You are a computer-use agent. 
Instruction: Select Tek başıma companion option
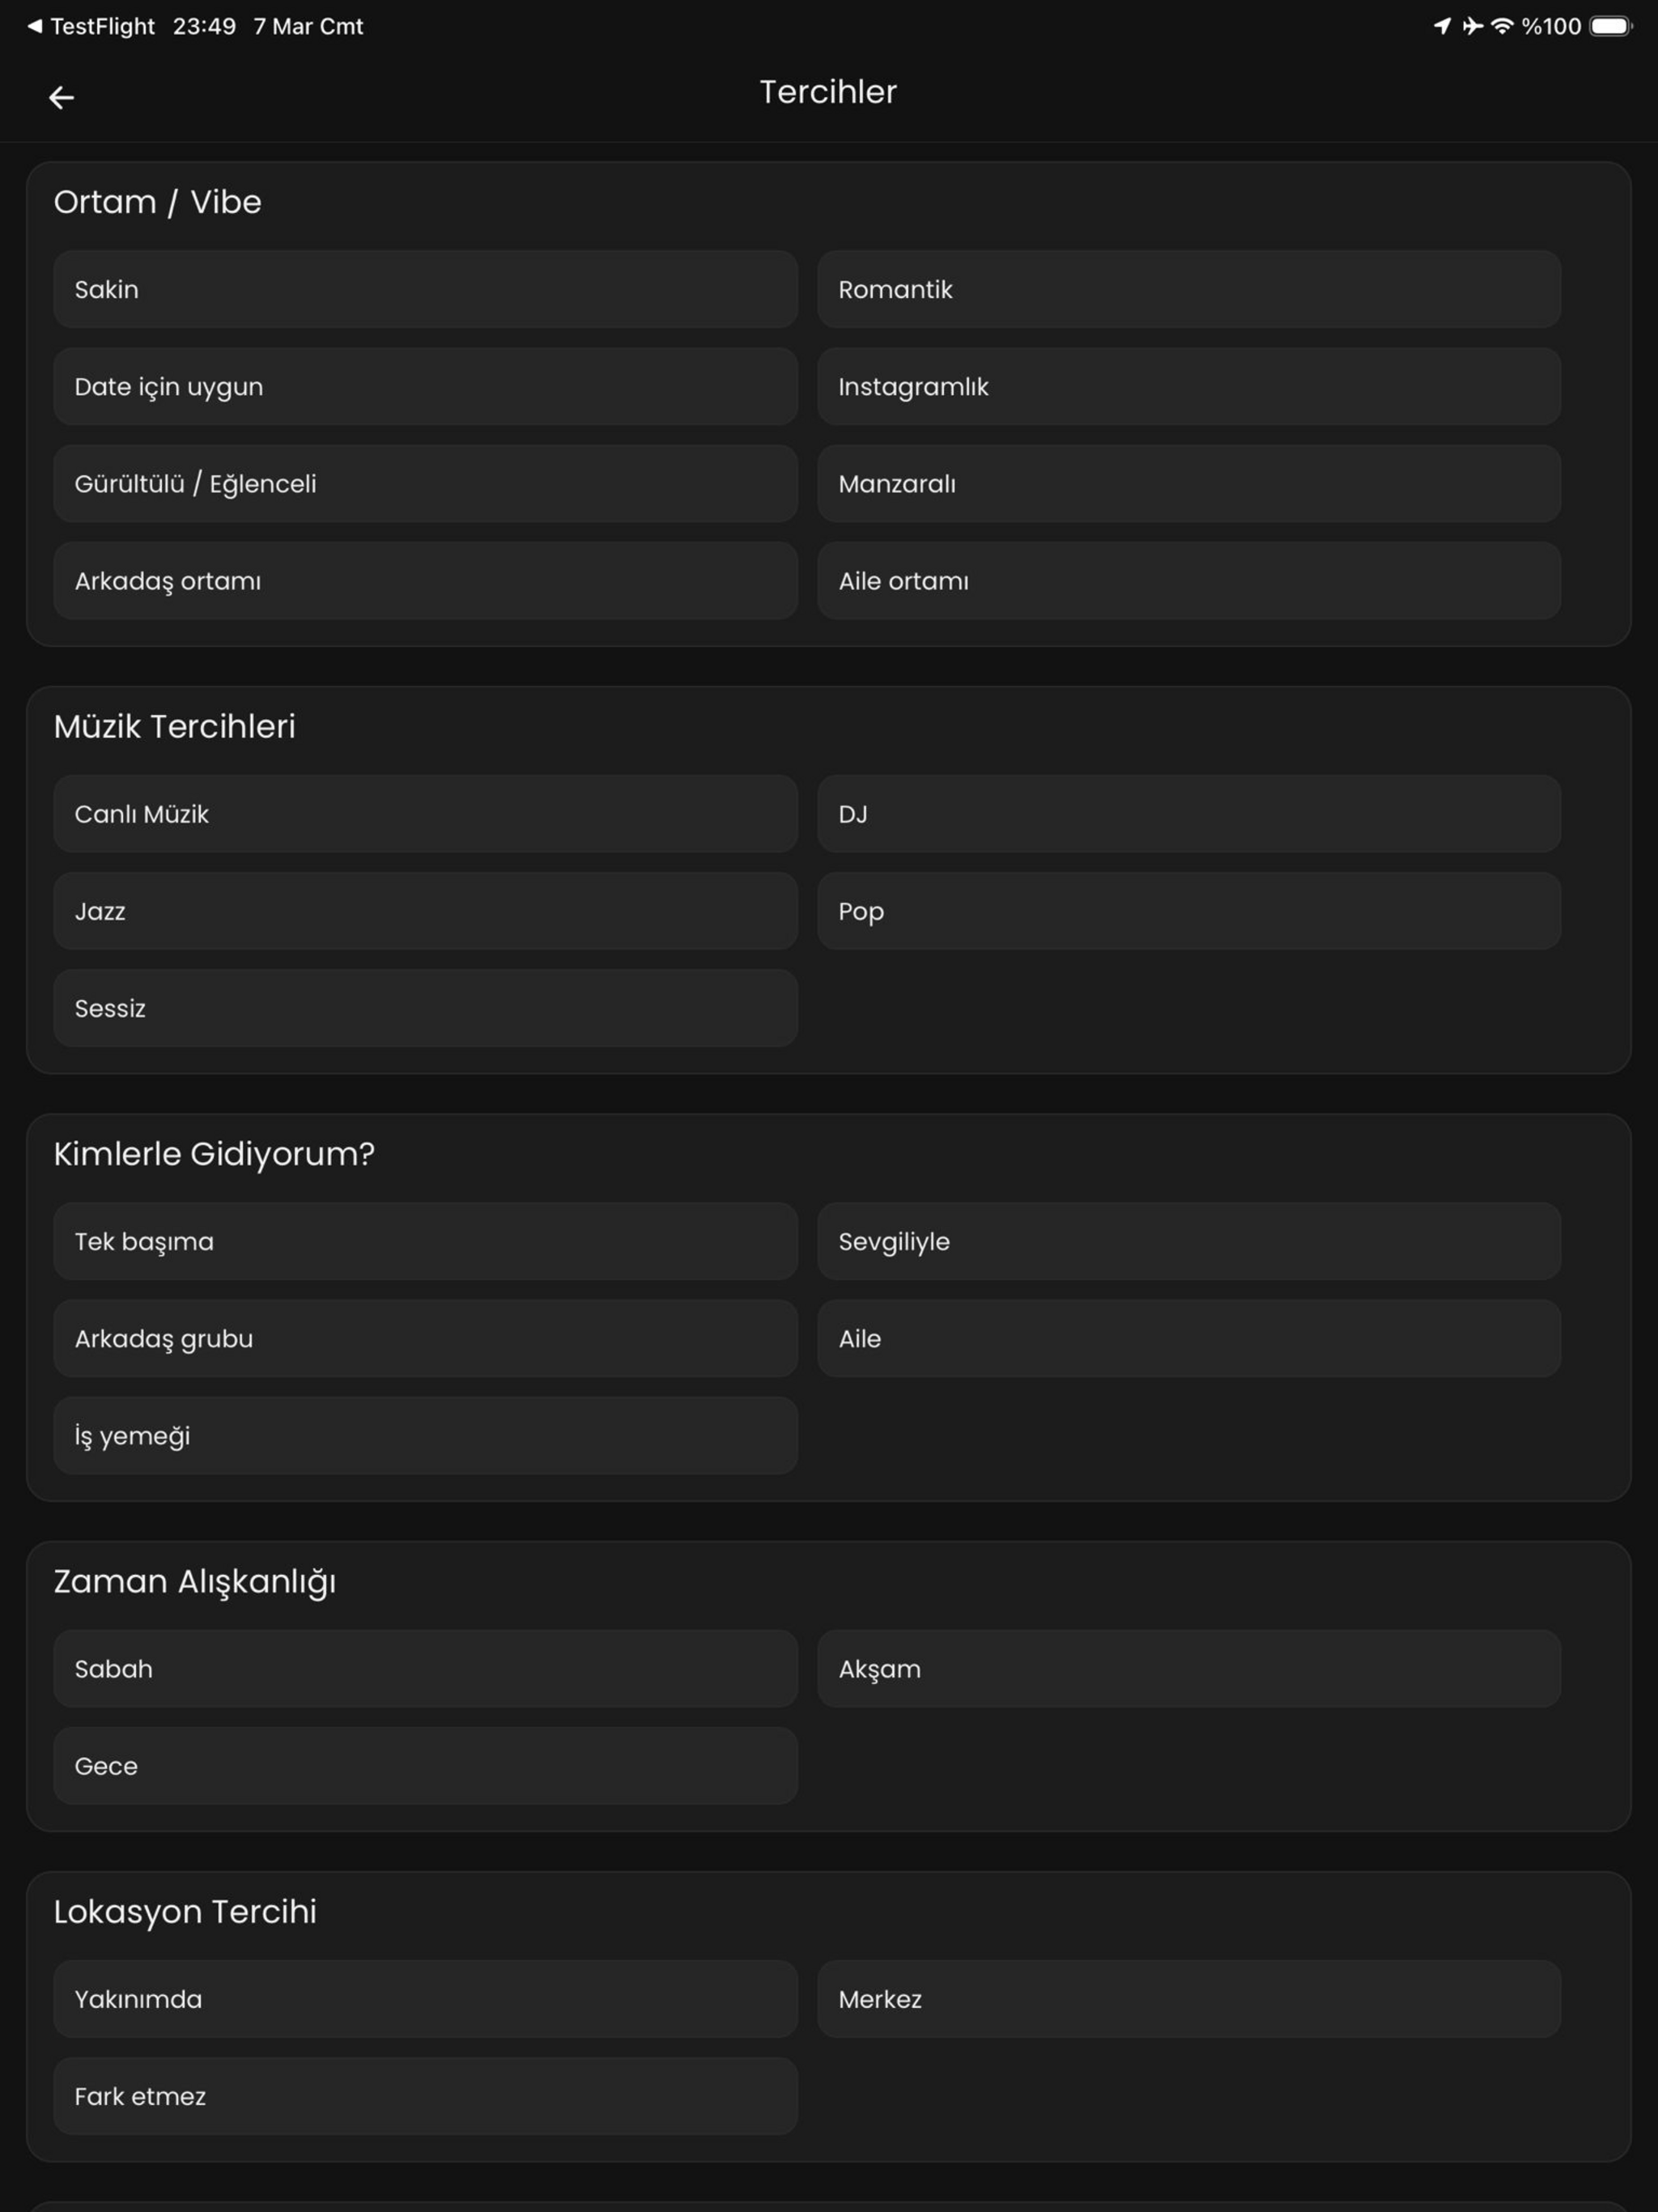pos(425,1241)
